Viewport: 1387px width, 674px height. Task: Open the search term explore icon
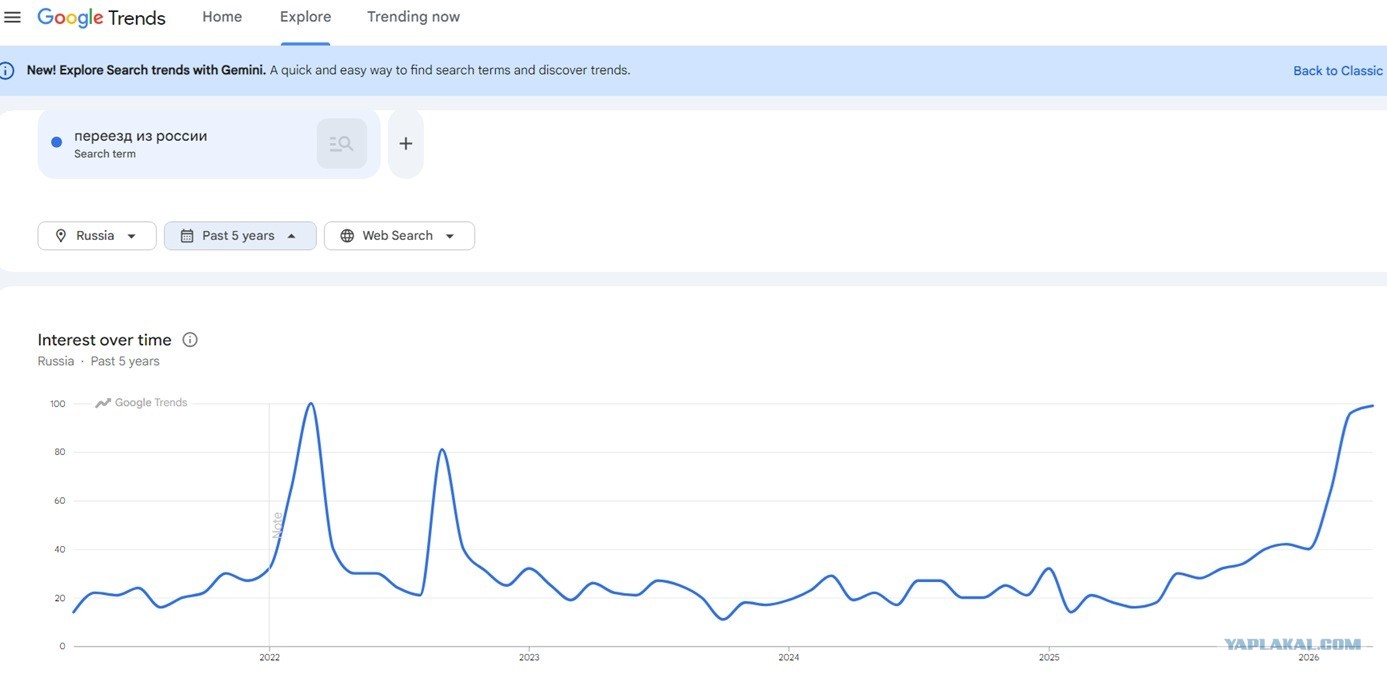[x=341, y=143]
